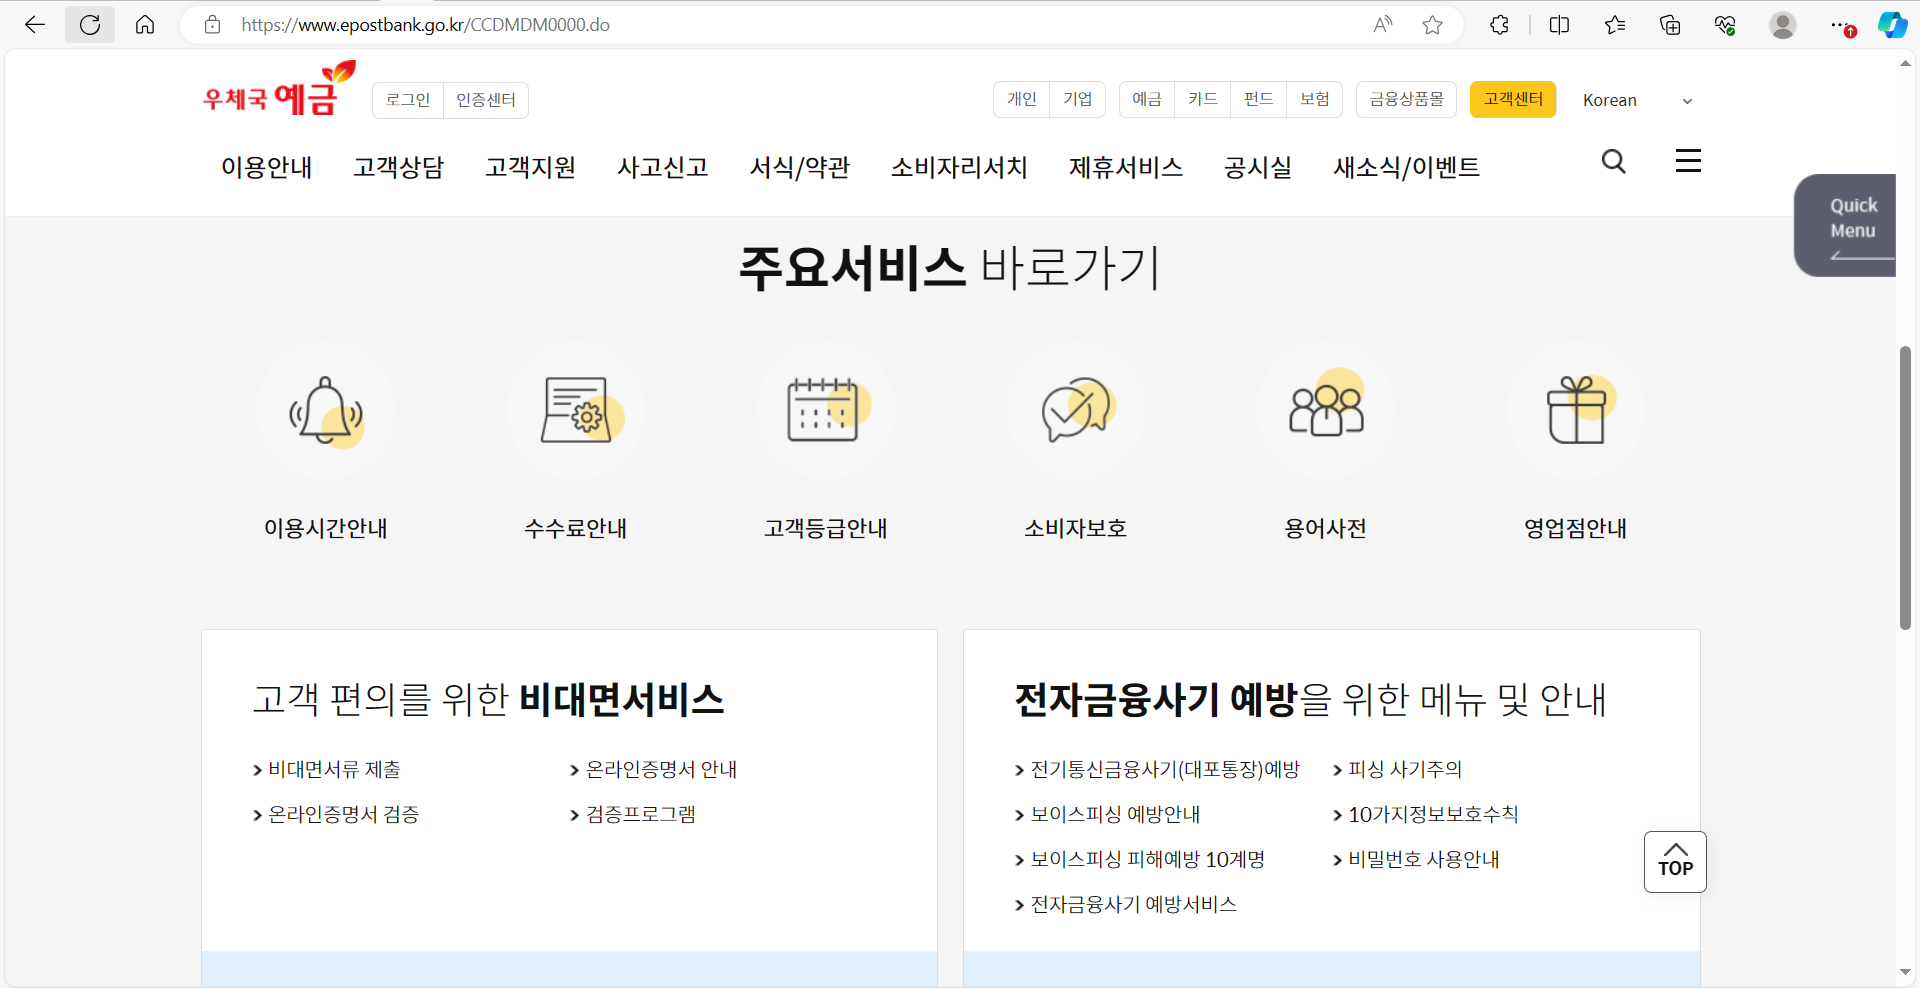Click the page vertical scrollbar thumb
The height and width of the screenshot is (988, 1920).
pyautogui.click(x=1905, y=487)
